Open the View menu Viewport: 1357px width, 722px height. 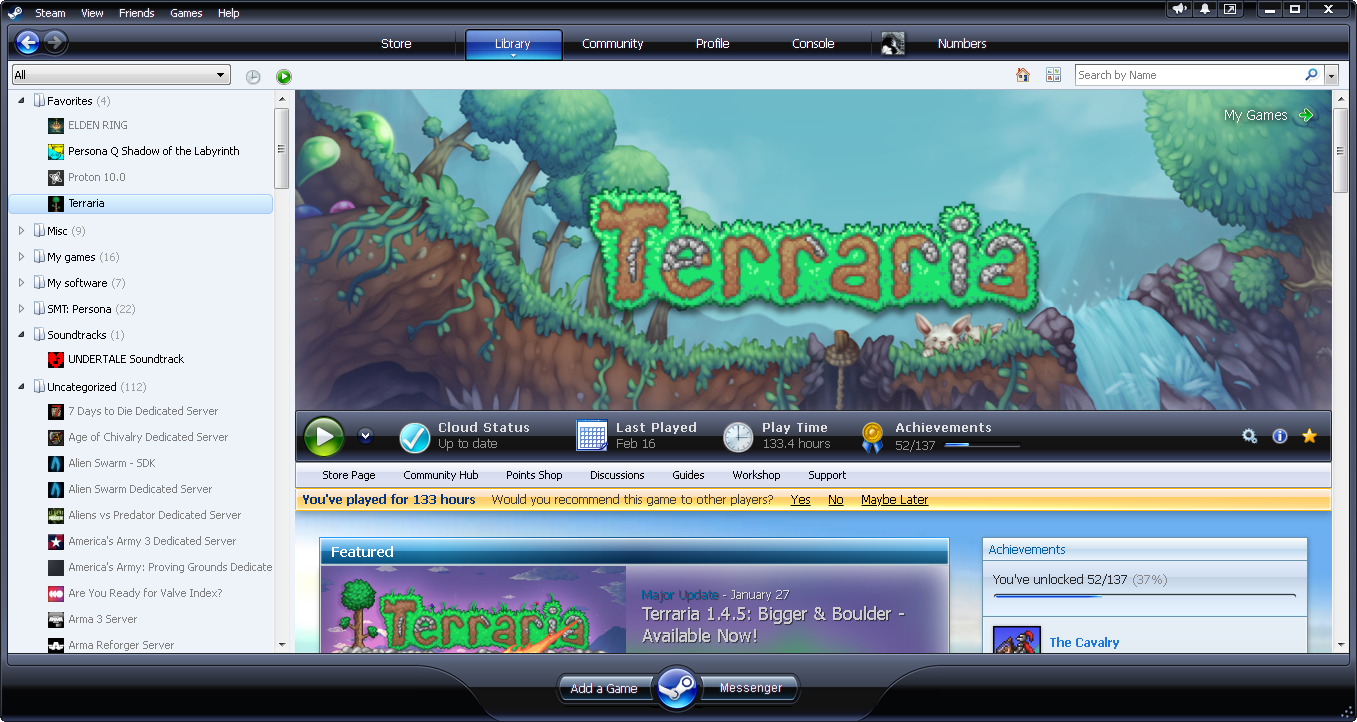point(92,13)
